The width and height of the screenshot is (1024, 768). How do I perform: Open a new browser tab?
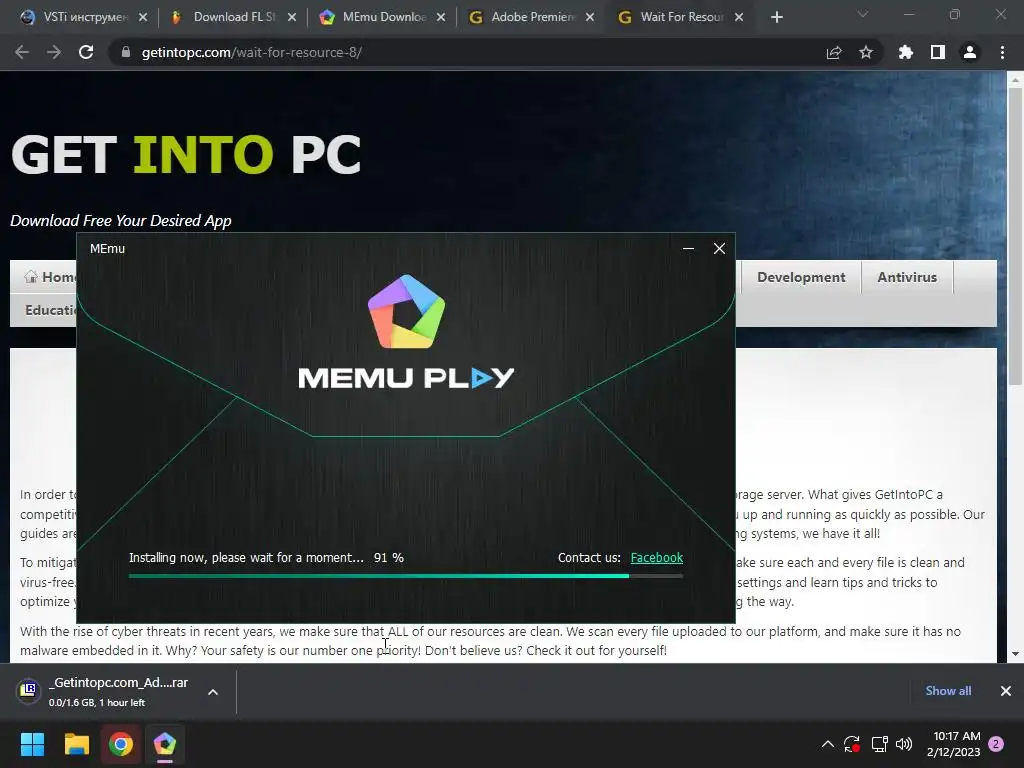(776, 17)
